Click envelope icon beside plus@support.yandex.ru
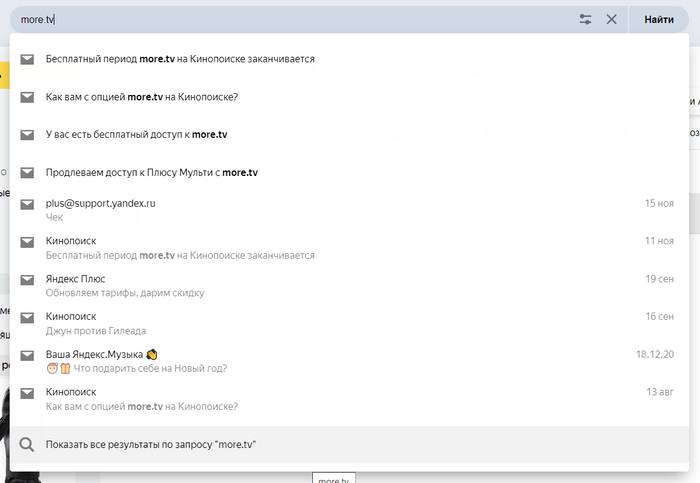Image resolution: width=700 pixels, height=483 pixels. [27, 204]
